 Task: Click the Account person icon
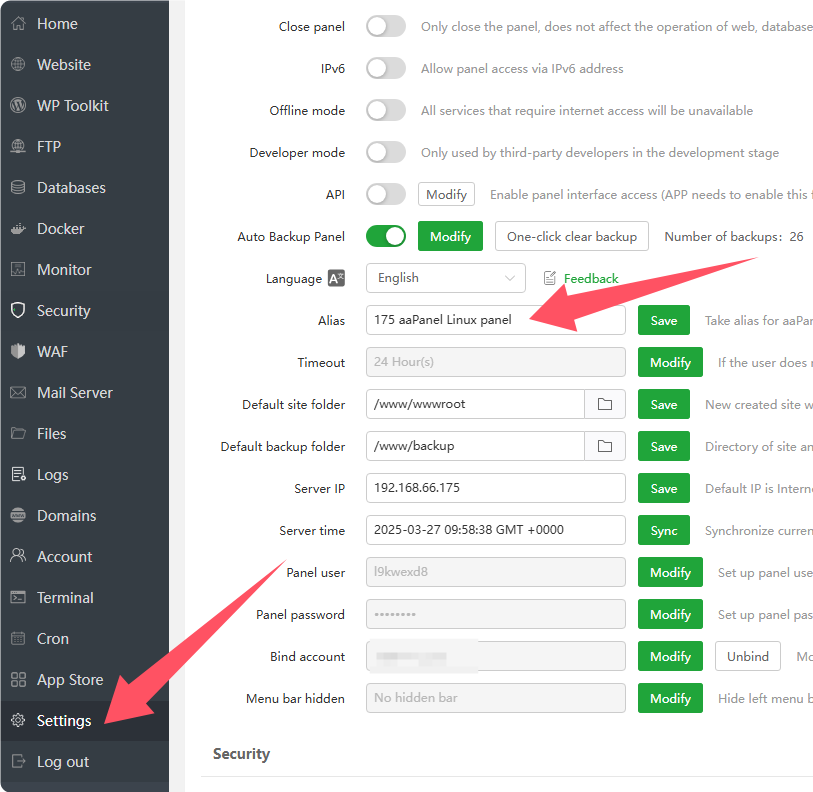coord(18,556)
